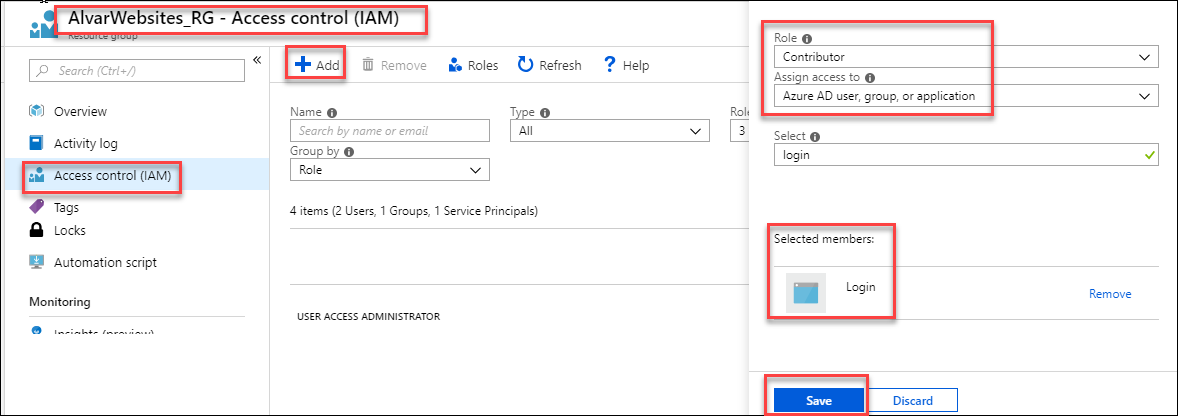Click the Type info icon
The height and width of the screenshot is (416, 1178).
click(545, 113)
